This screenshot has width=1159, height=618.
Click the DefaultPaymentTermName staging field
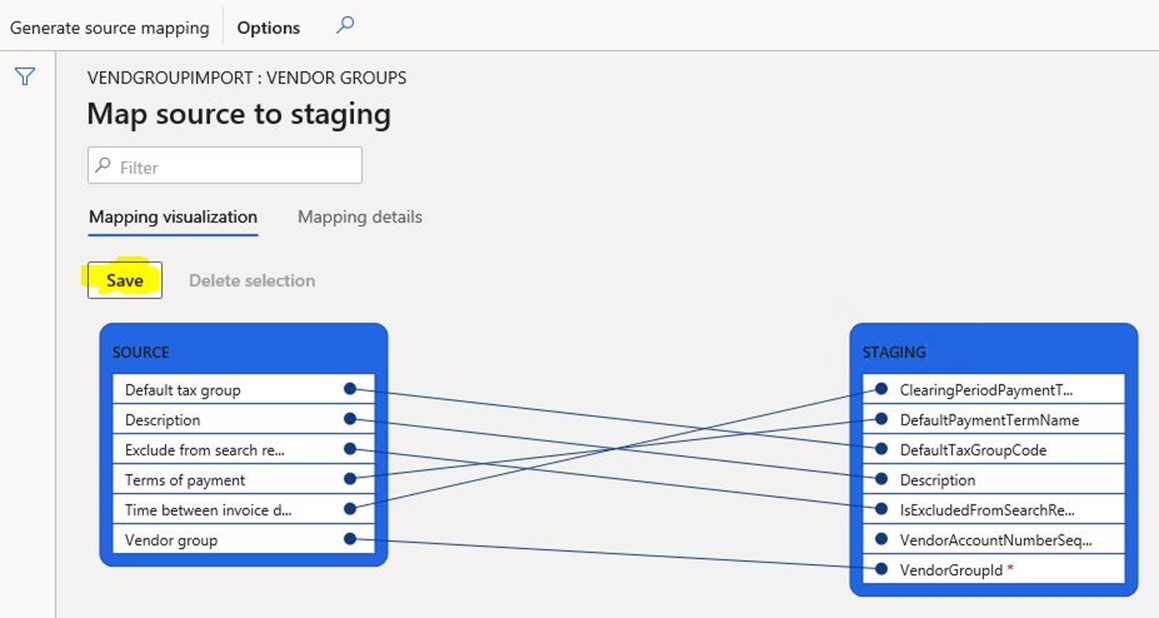coord(989,420)
